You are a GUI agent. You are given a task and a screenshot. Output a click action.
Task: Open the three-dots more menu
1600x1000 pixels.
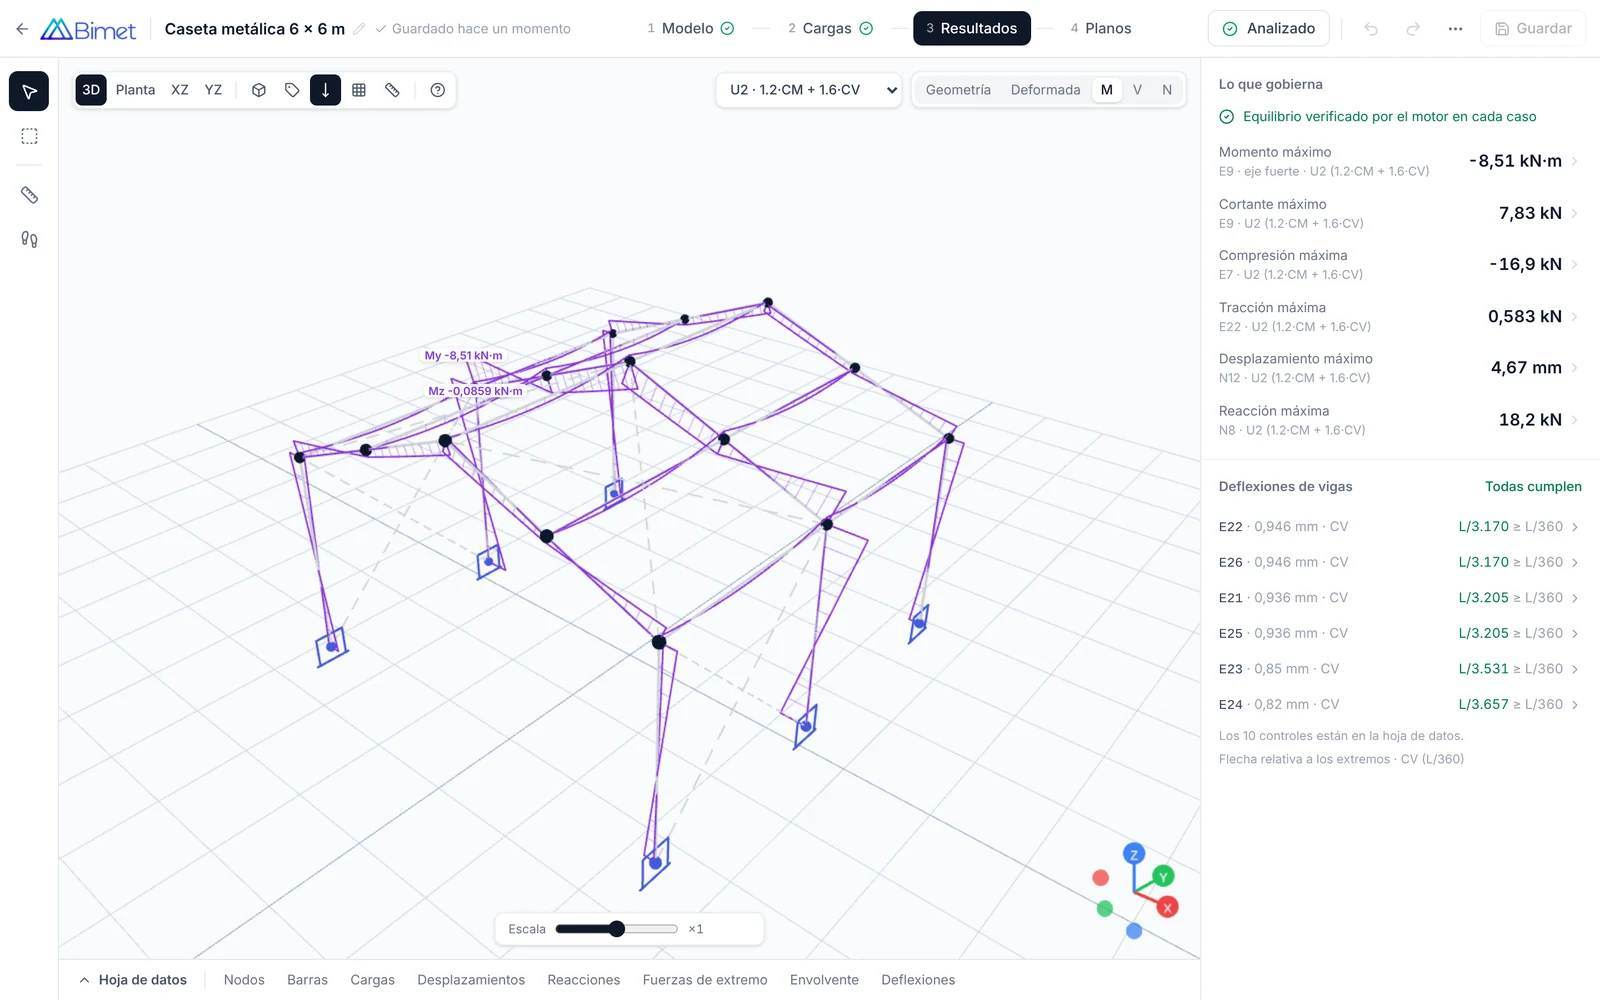pos(1455,29)
